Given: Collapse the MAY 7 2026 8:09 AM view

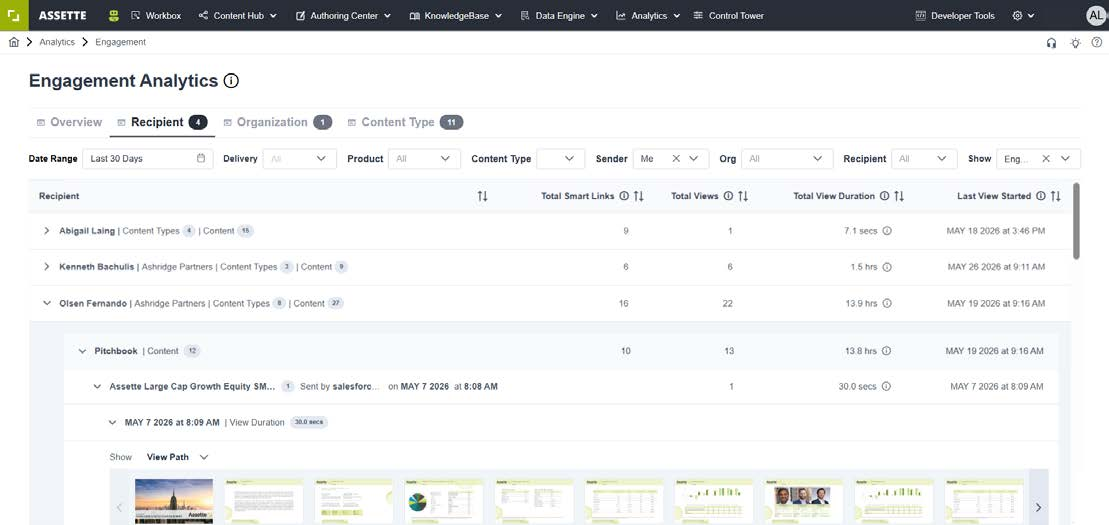Looking at the screenshot, I should [112, 422].
